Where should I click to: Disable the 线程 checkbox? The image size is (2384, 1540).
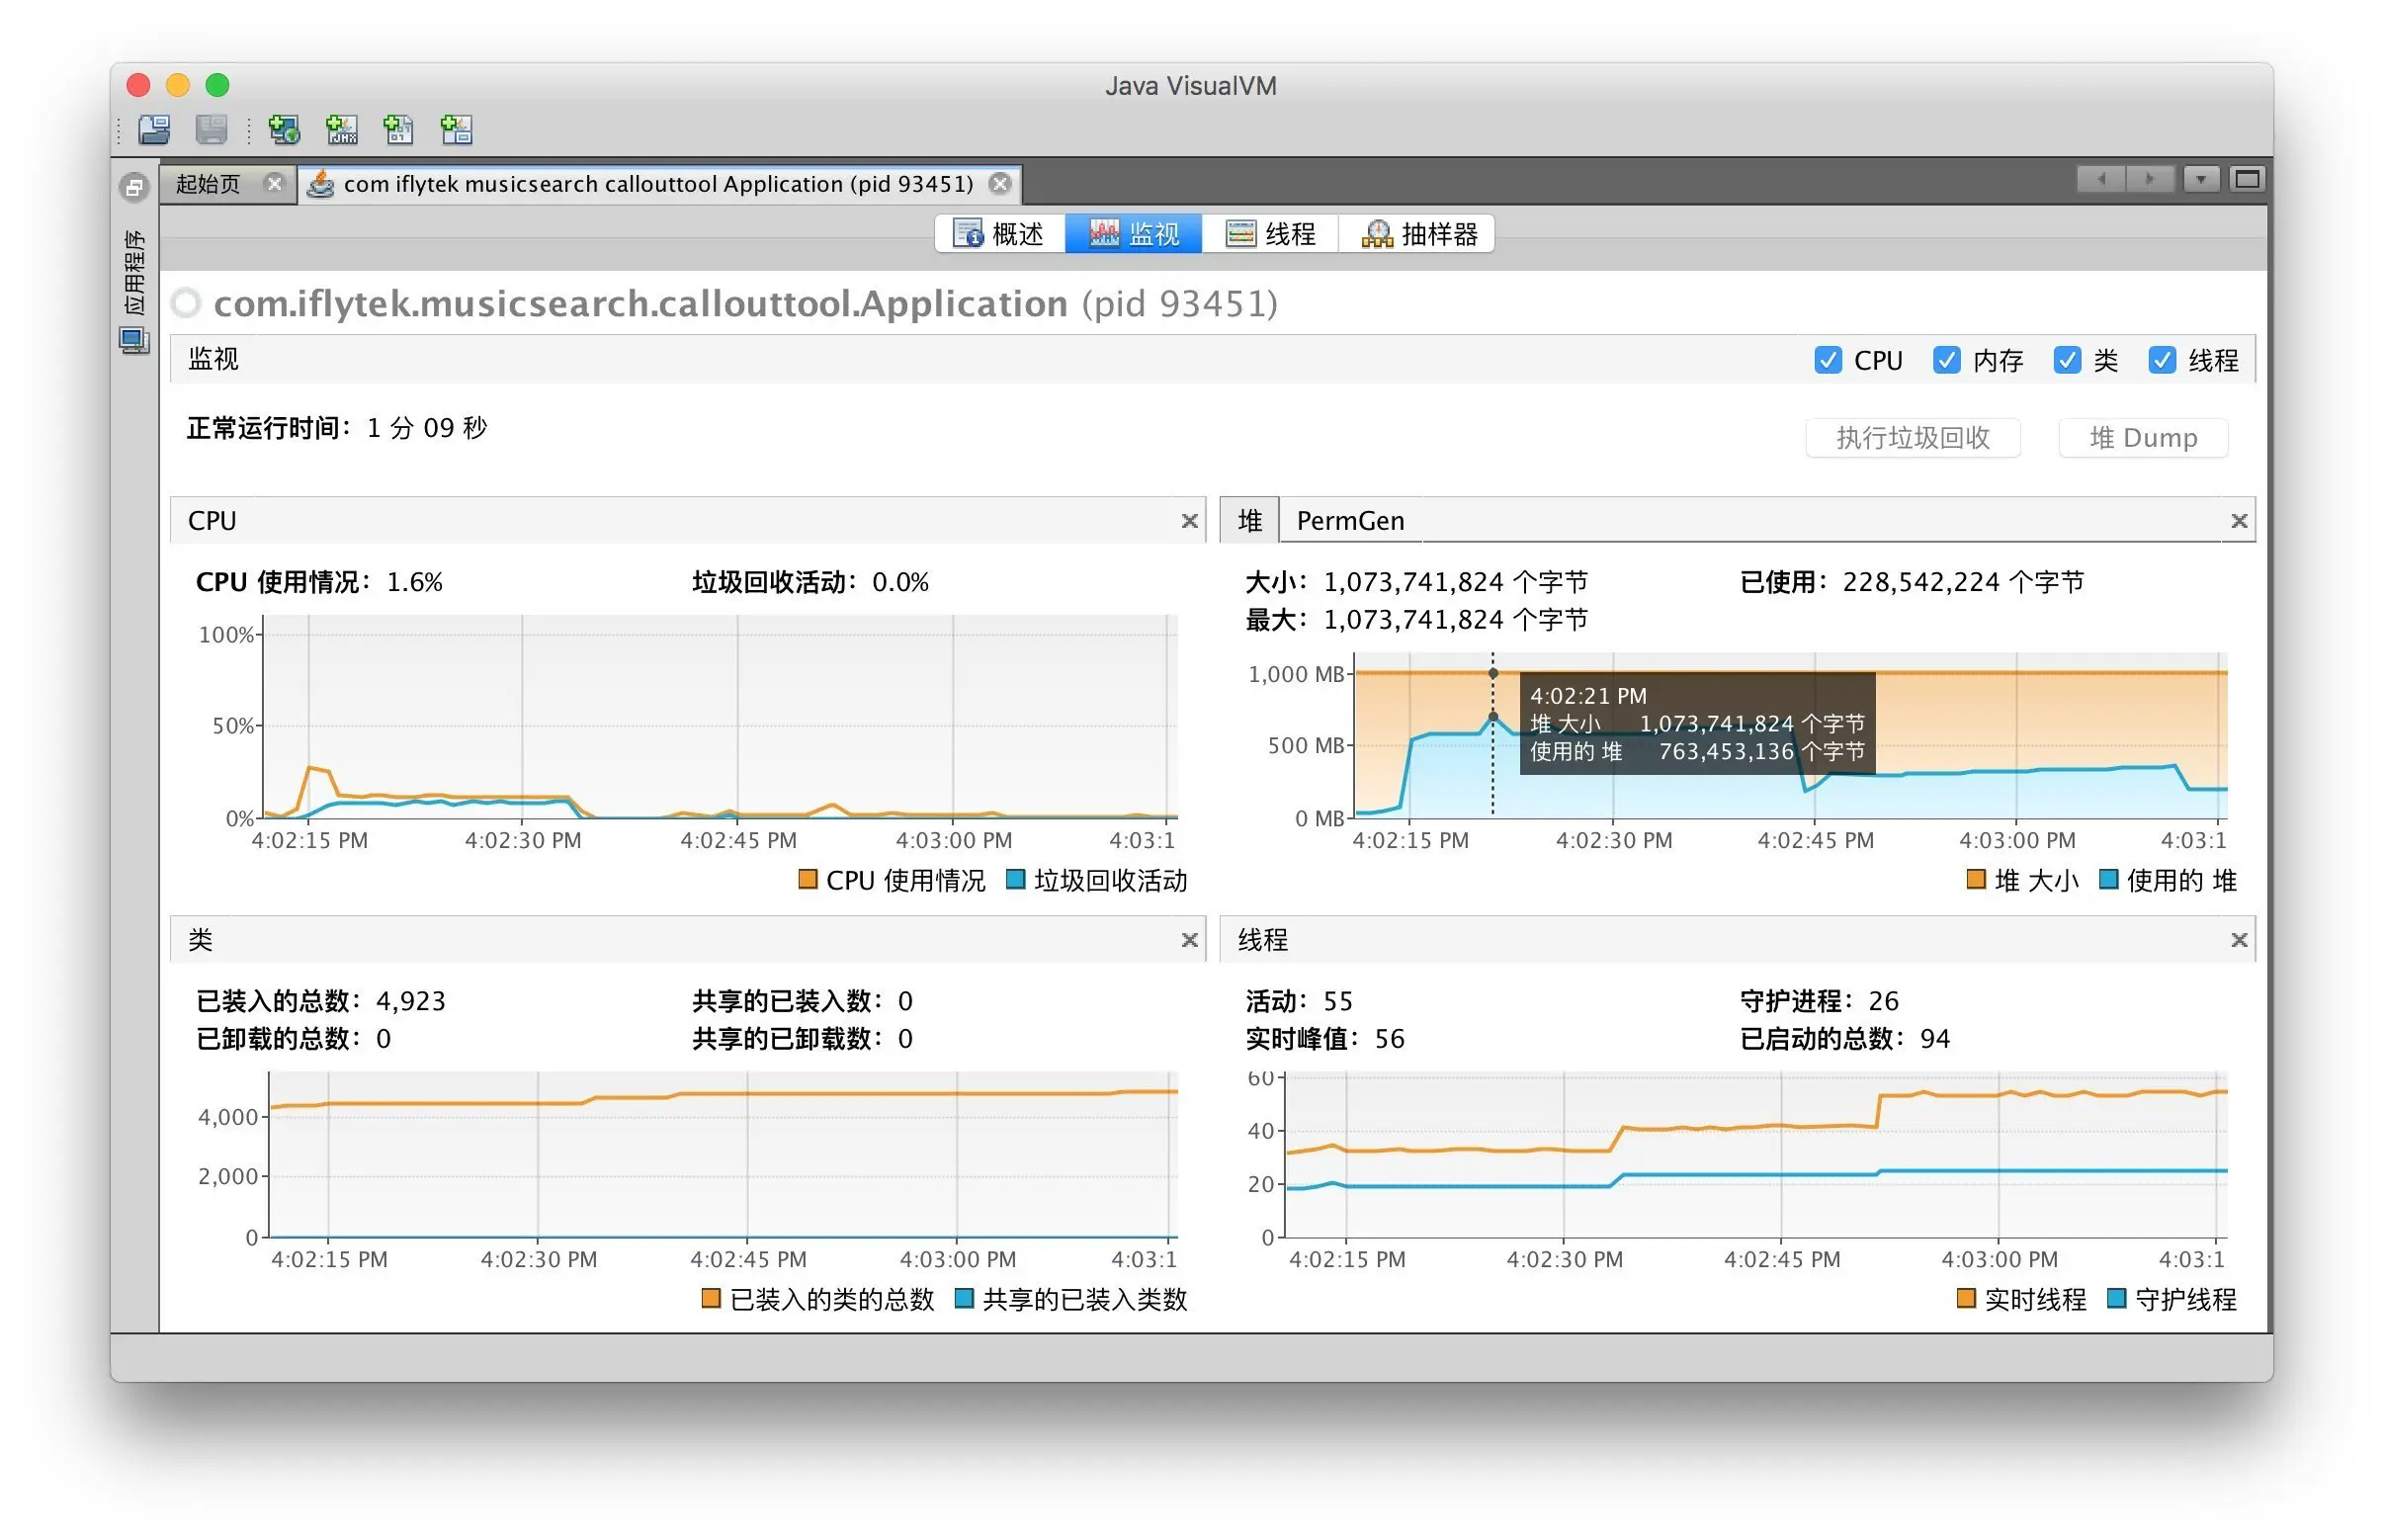click(x=2161, y=360)
